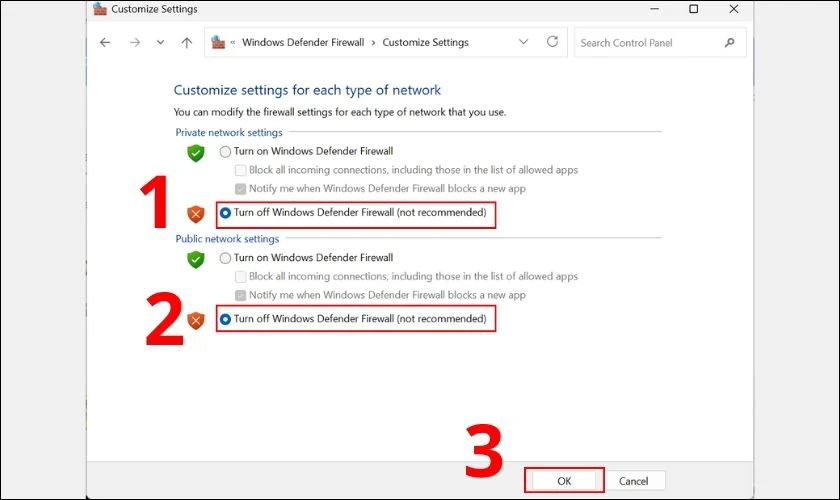The image size is (840, 500).
Task: Click the firewall icon in the address bar
Action: [218, 42]
